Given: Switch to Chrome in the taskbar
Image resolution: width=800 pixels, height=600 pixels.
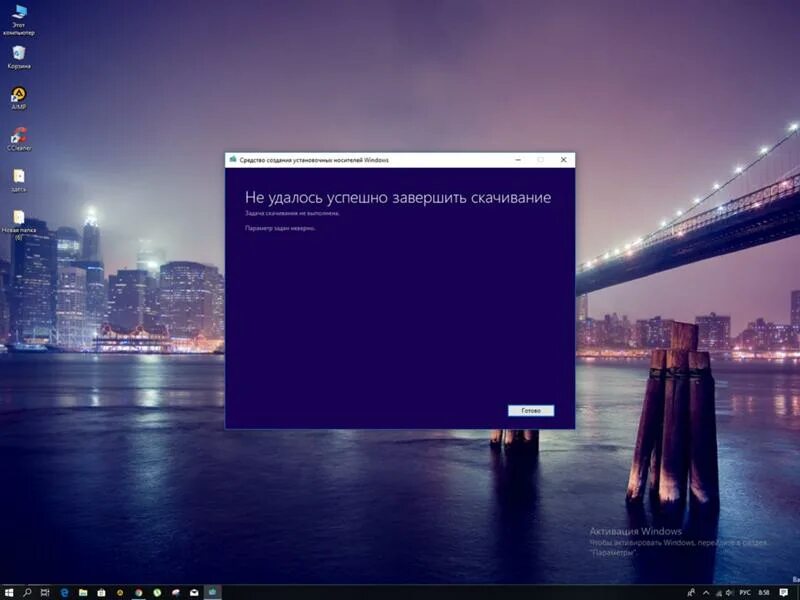Looking at the screenshot, I should pyautogui.click(x=138, y=592).
